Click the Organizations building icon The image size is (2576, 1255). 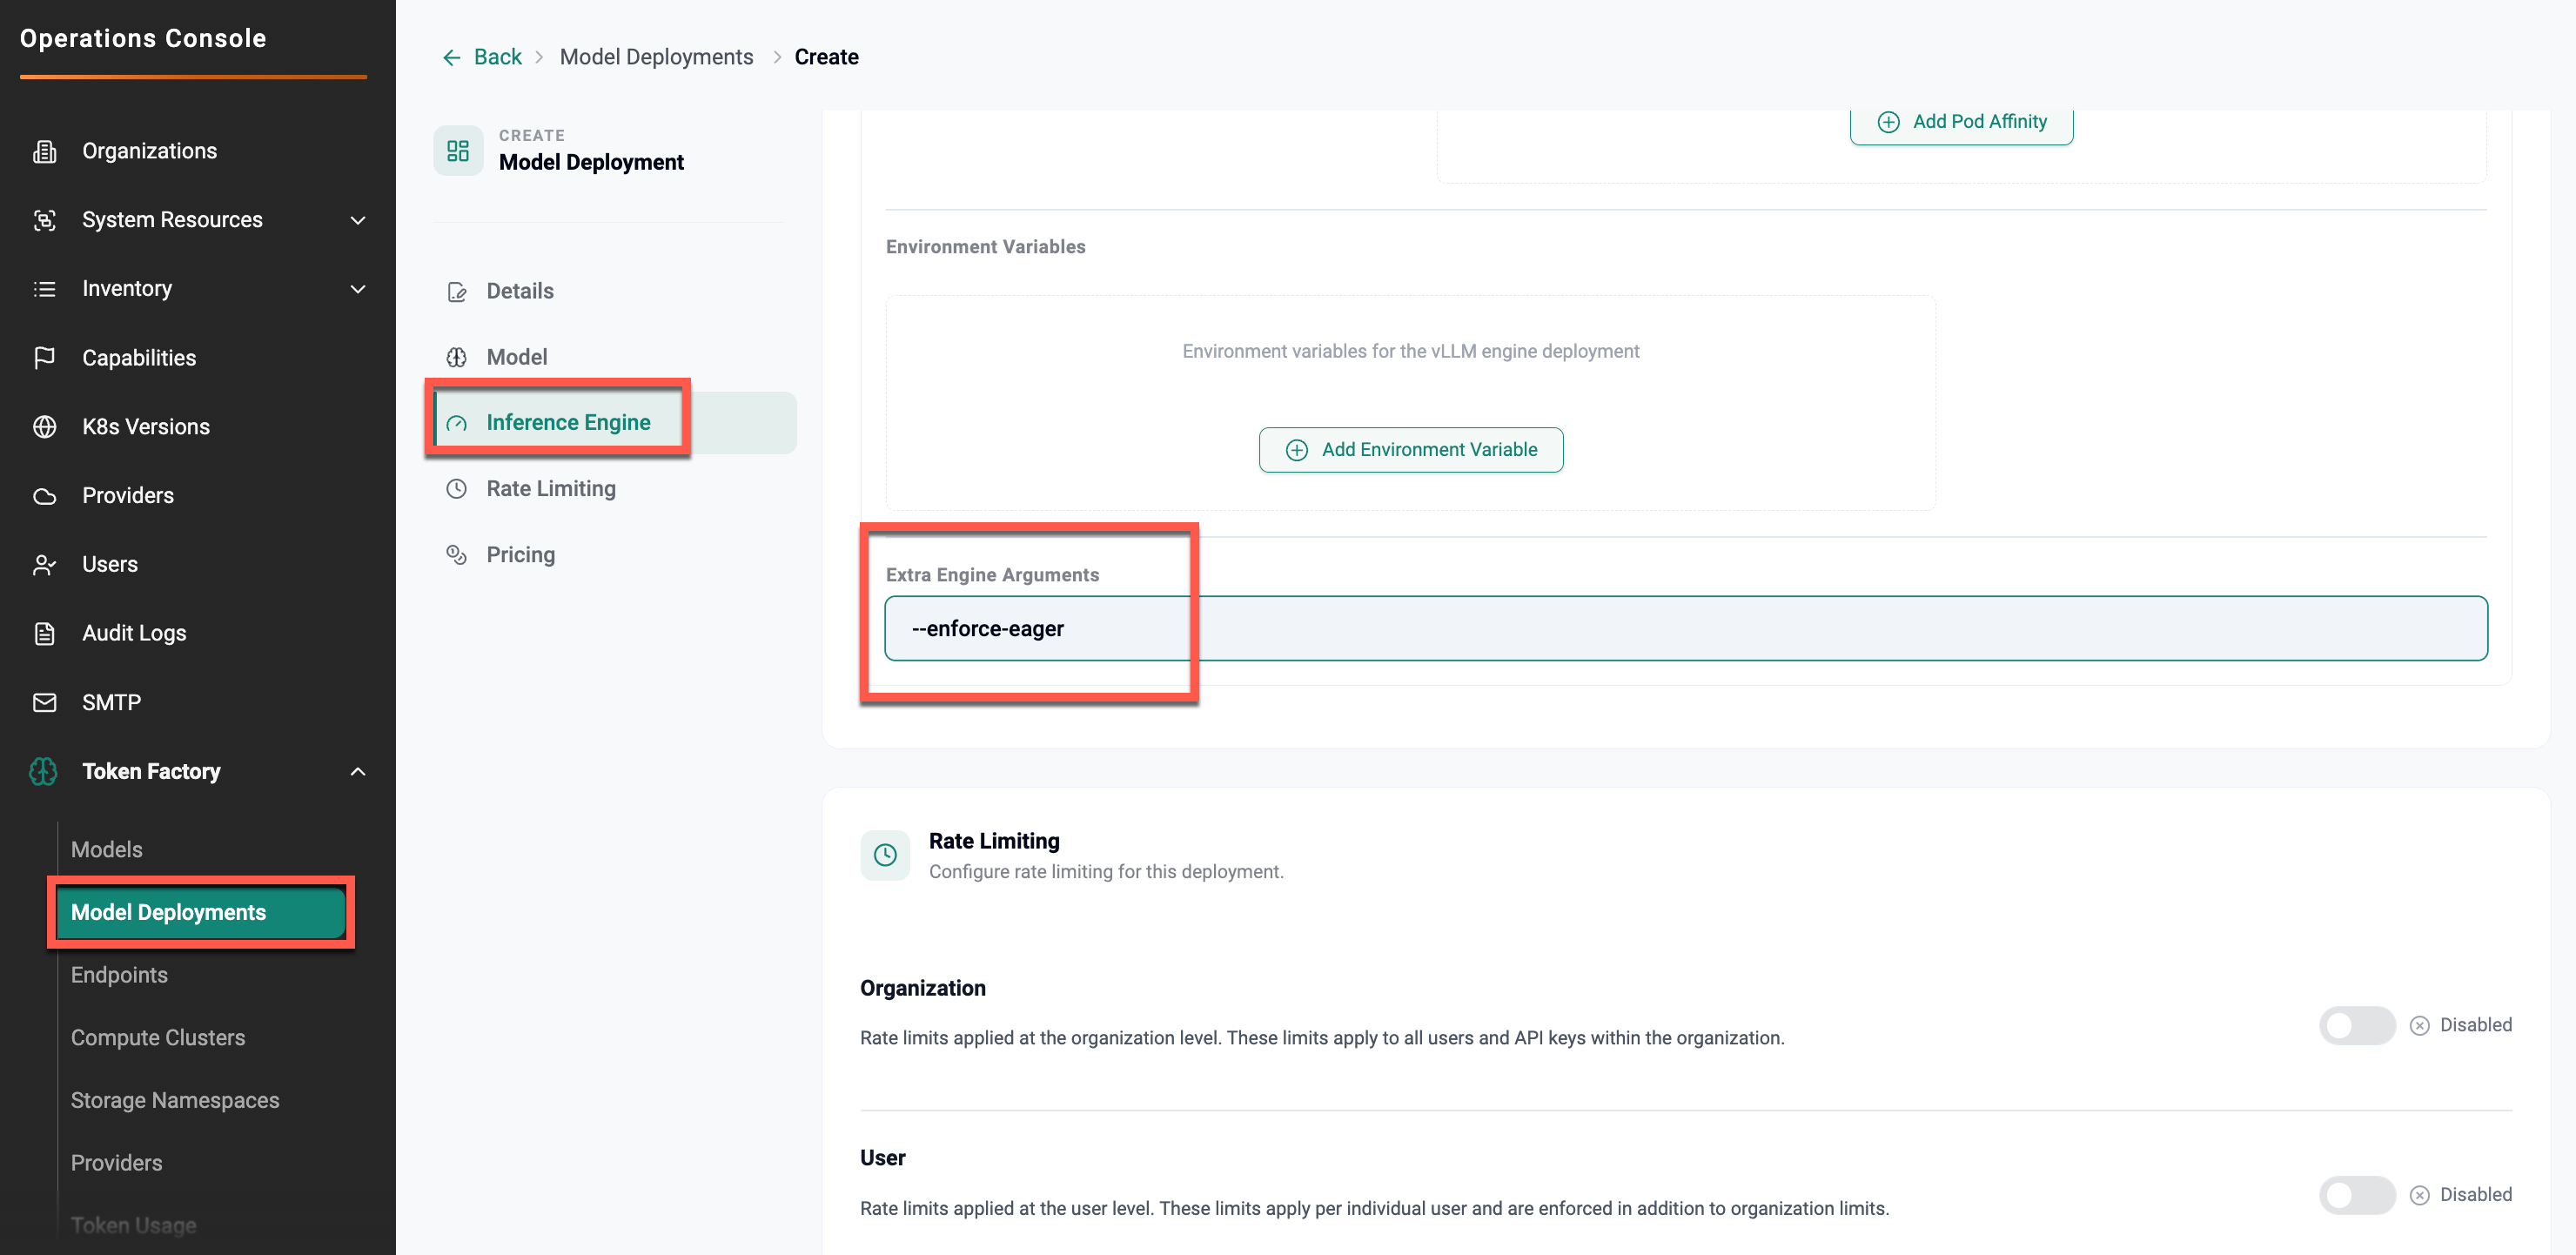(44, 151)
